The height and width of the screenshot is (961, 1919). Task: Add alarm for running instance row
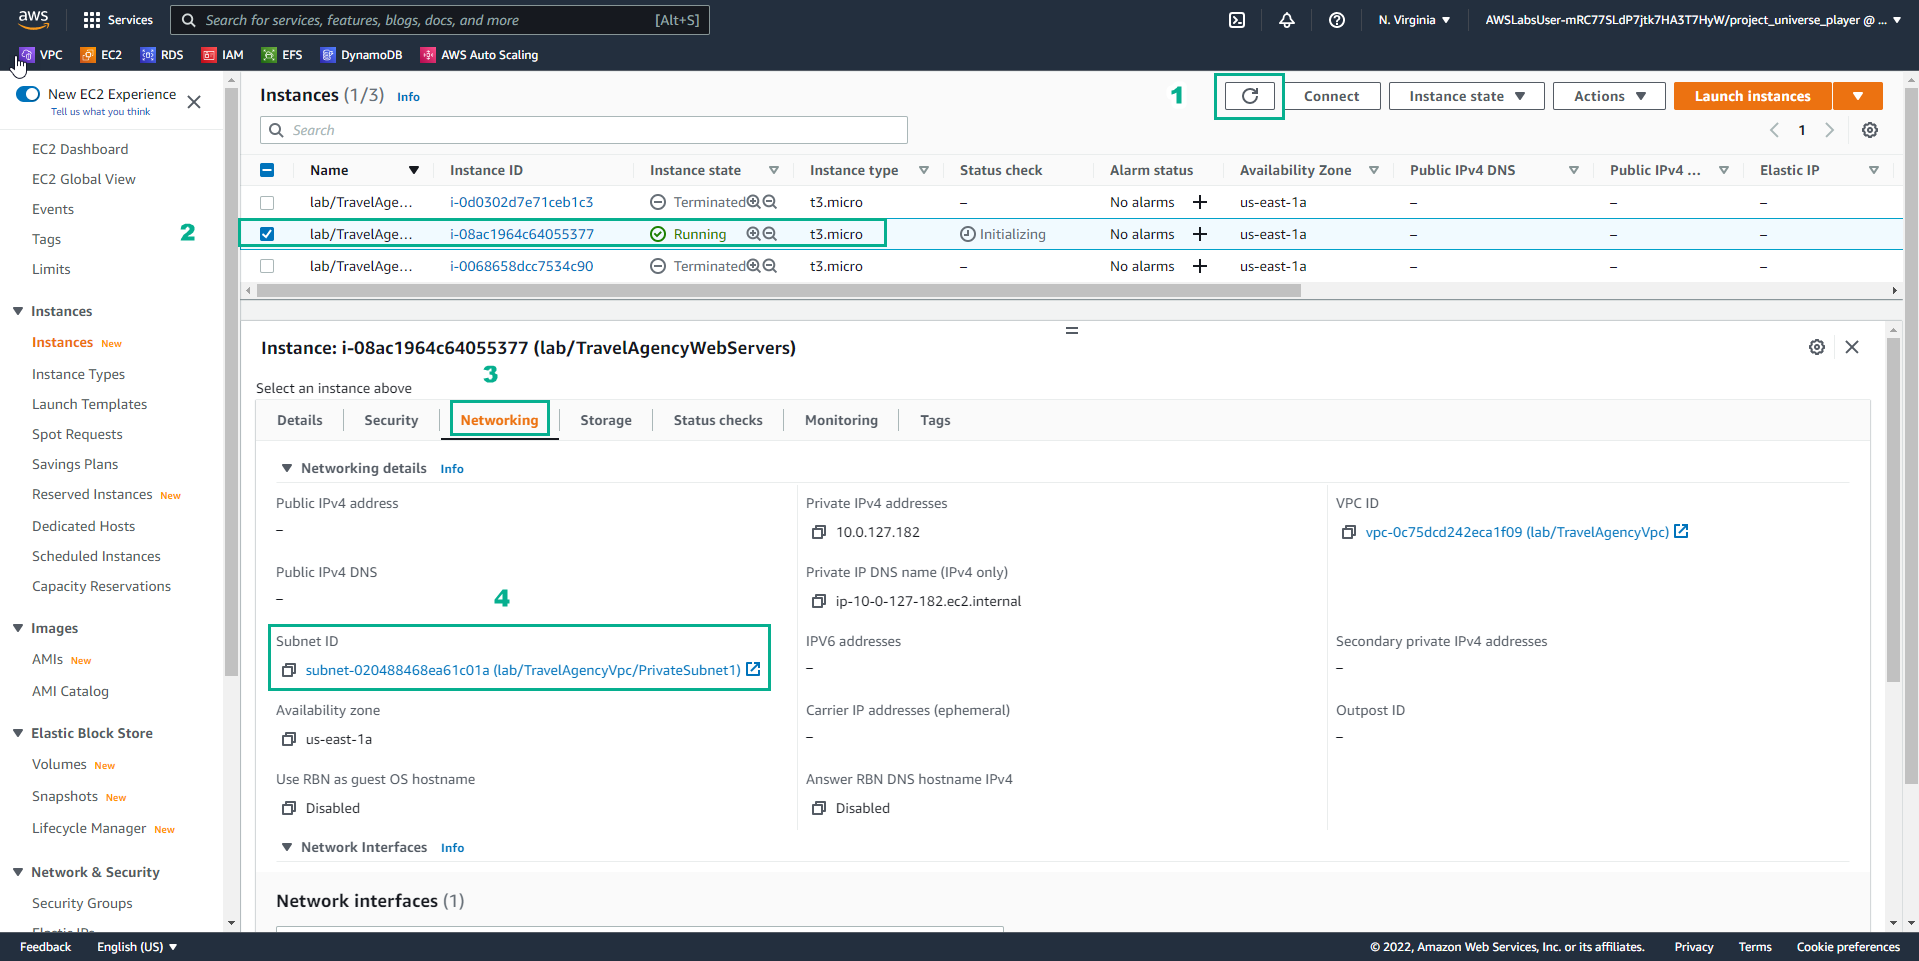1200,234
